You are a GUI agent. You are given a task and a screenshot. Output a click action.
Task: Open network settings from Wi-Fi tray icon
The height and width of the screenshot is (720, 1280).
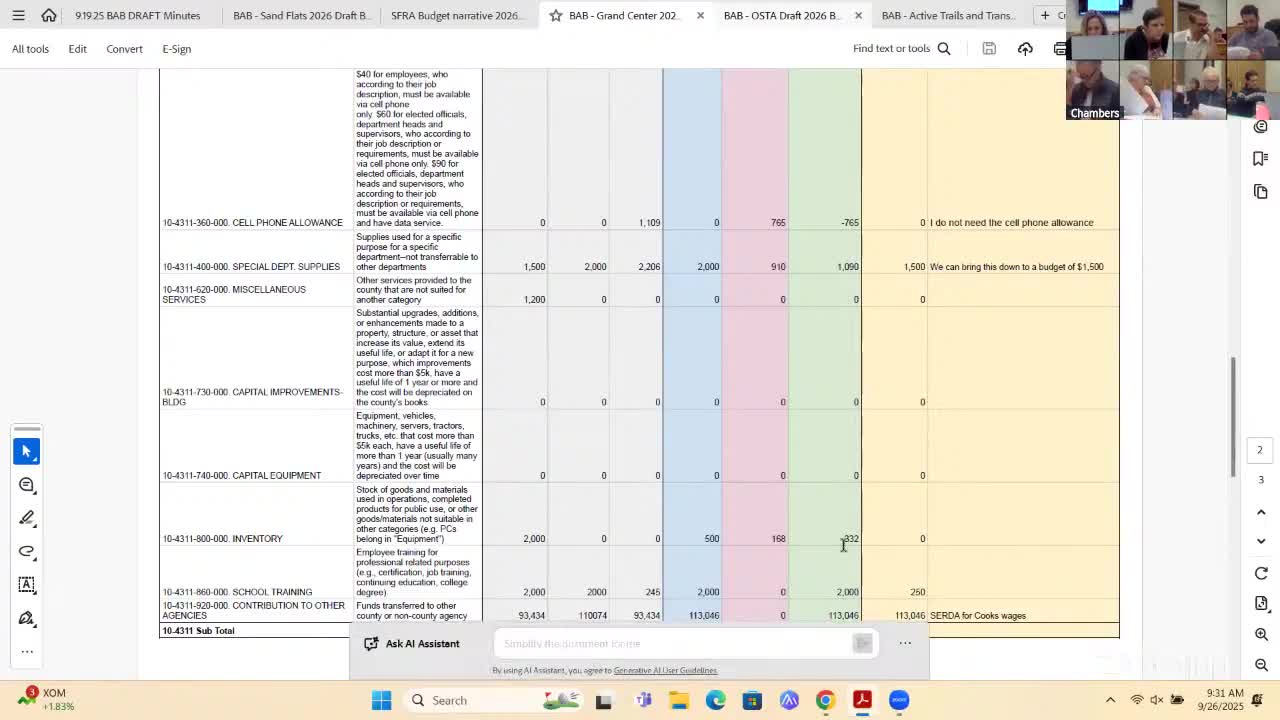pos(1137,700)
